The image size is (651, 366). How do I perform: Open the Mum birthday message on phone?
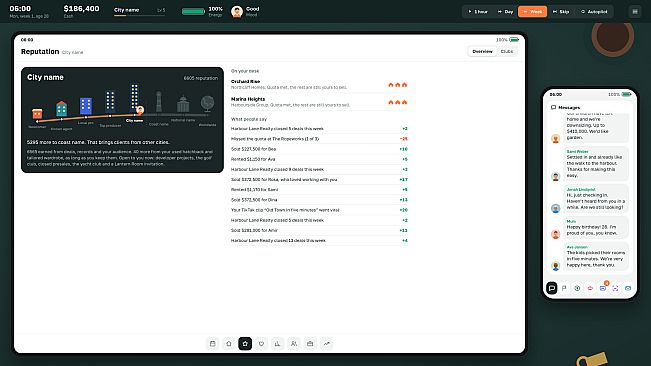pyautogui.click(x=595, y=227)
